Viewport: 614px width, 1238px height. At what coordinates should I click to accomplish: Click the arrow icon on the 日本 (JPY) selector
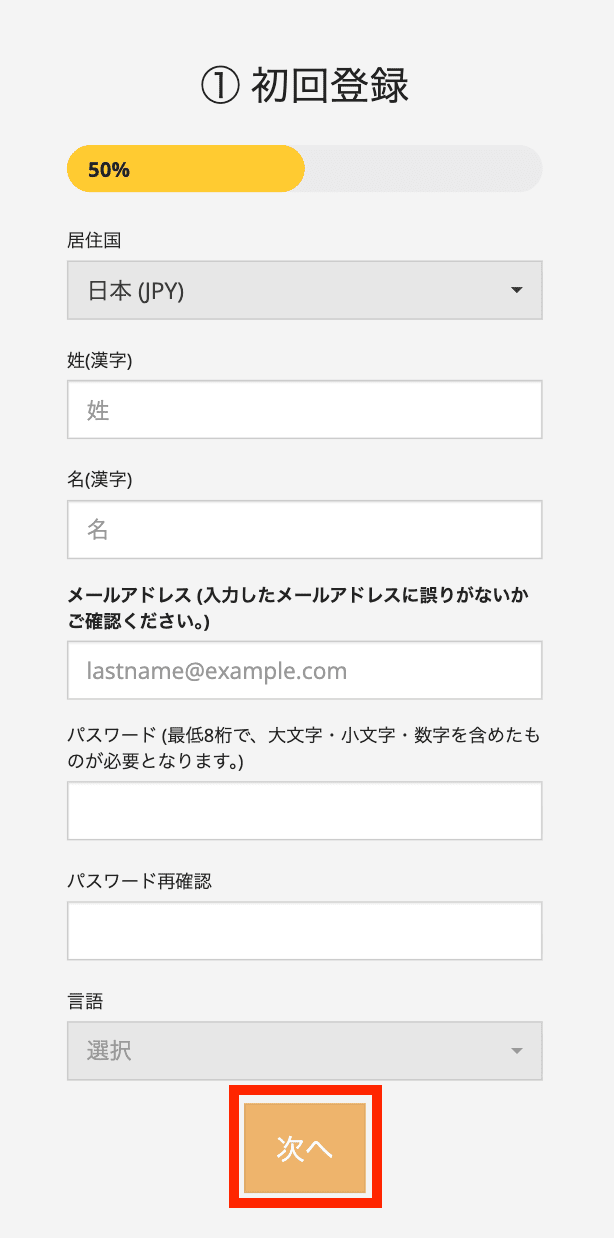pos(516,291)
